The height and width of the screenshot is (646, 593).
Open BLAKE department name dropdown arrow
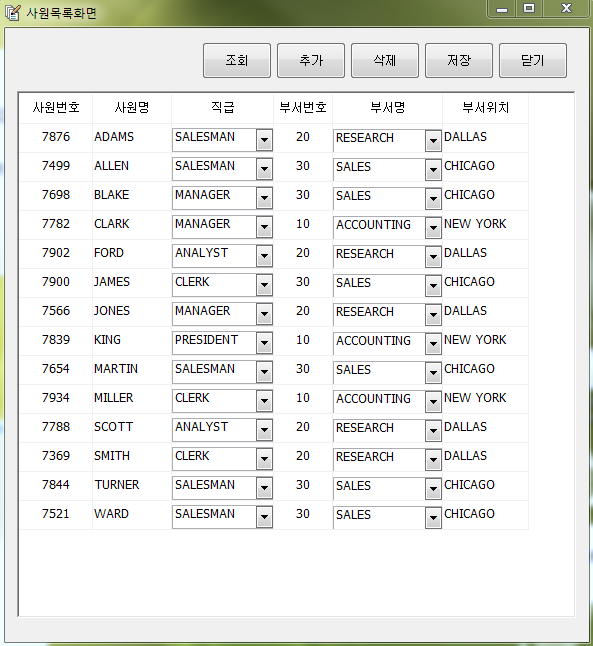[433, 199]
